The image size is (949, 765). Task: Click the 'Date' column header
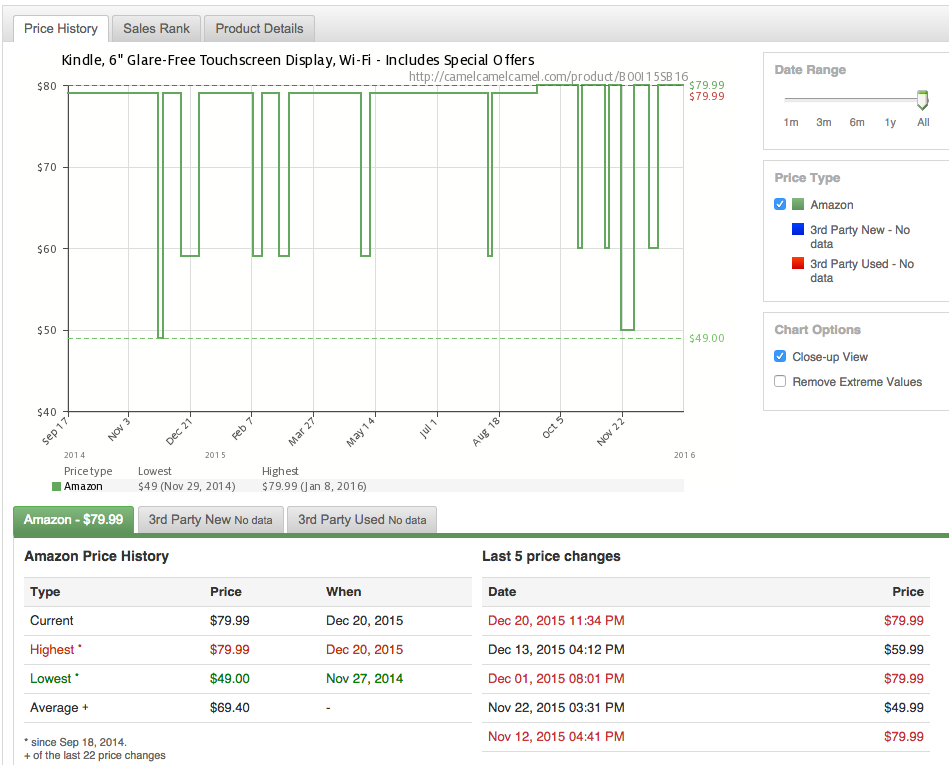pos(502,592)
